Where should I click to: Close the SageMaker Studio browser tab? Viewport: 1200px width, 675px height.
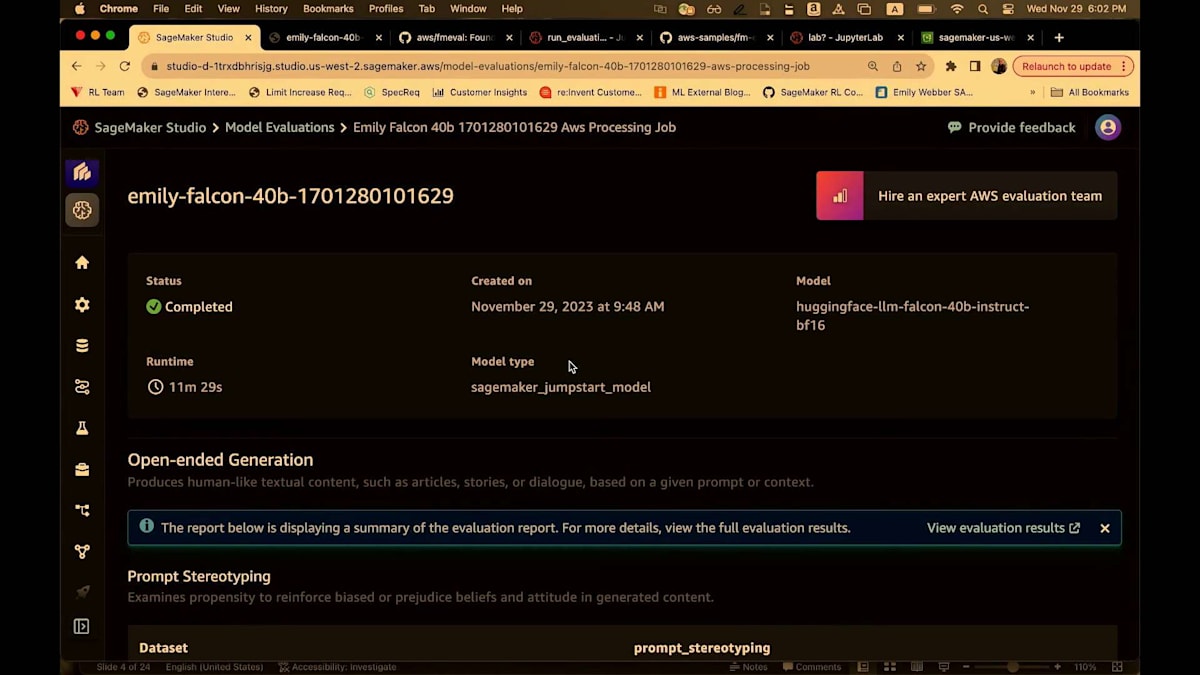[249, 37]
